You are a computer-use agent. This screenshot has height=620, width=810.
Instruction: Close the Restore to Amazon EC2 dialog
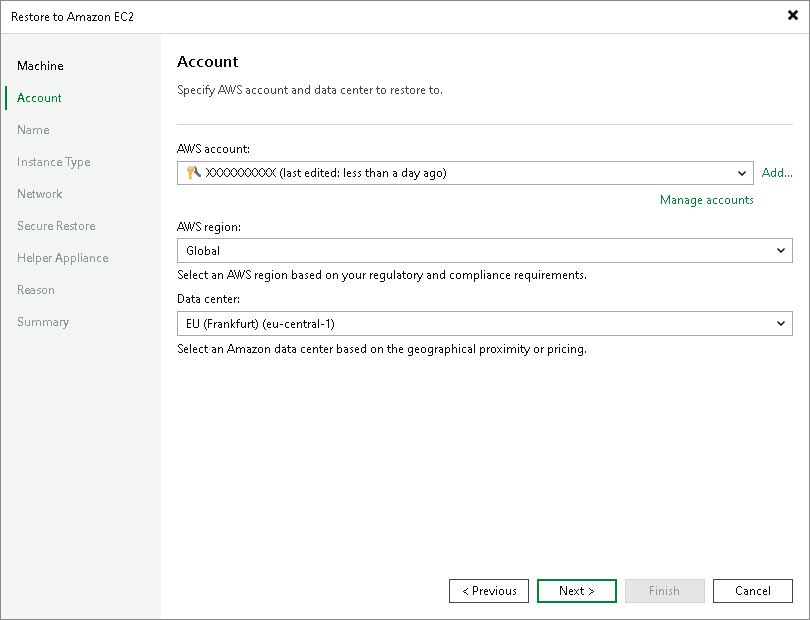(x=792, y=16)
